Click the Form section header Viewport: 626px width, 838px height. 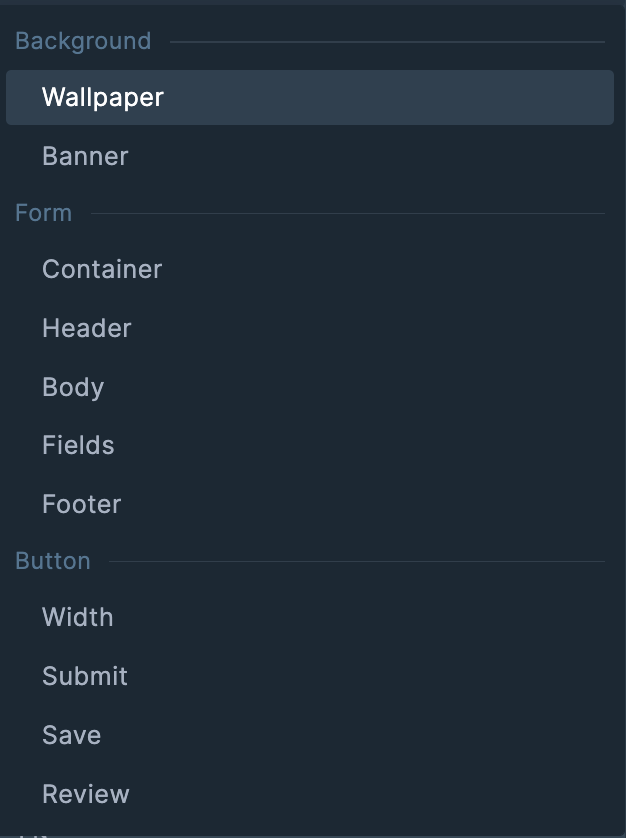click(x=43, y=213)
